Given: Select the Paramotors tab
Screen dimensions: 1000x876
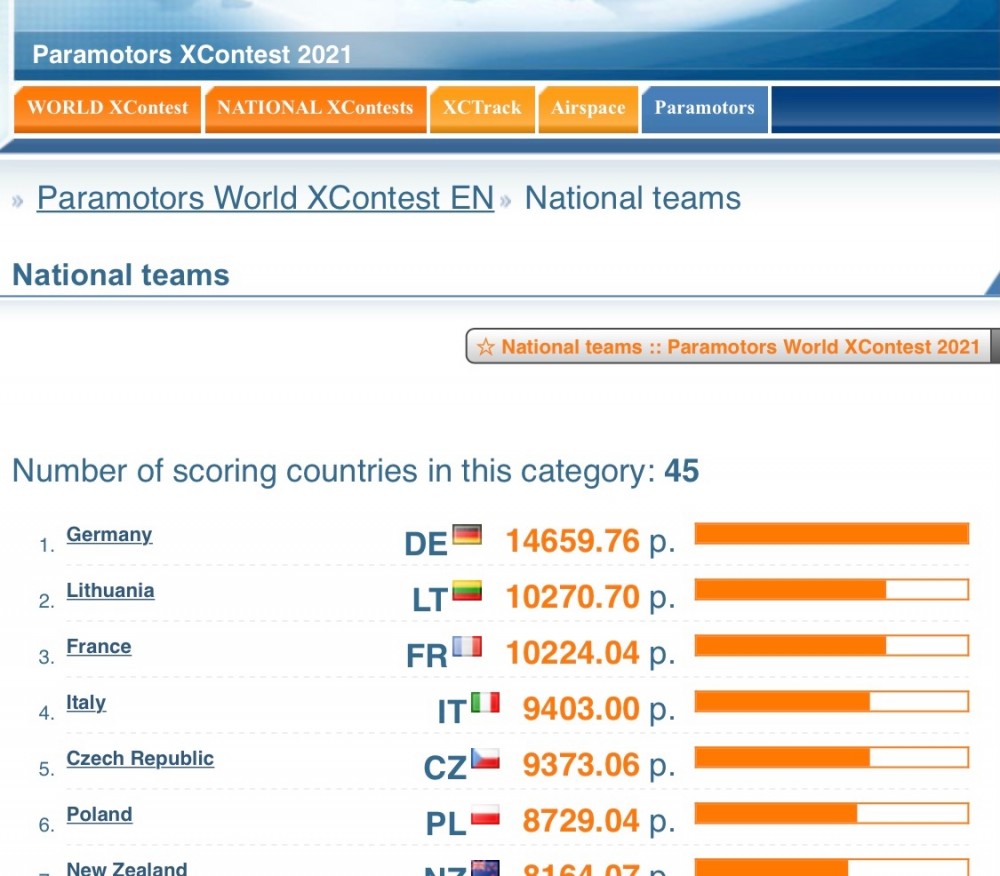Looking at the screenshot, I should tap(705, 109).
